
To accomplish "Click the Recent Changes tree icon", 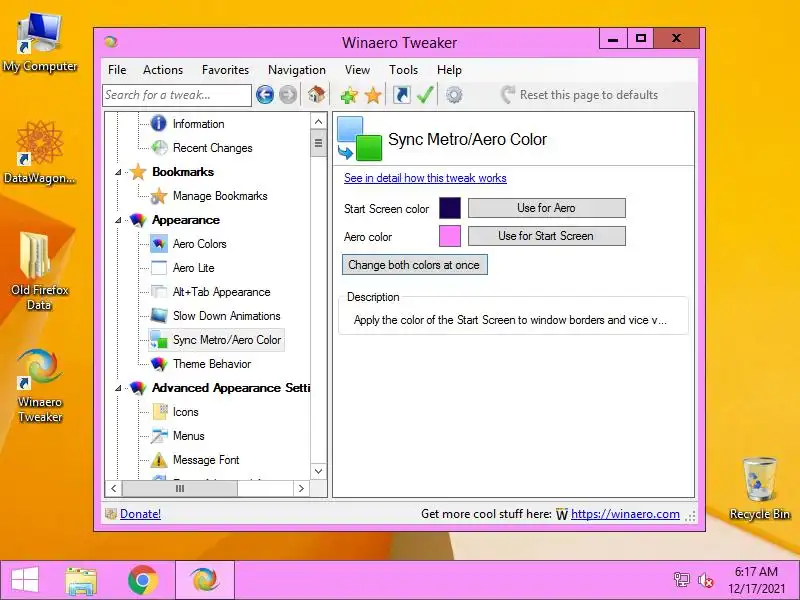I will pyautogui.click(x=159, y=148).
